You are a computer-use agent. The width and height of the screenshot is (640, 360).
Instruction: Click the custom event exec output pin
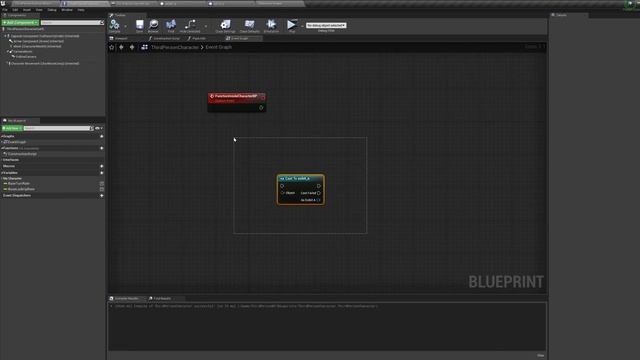[261, 108]
